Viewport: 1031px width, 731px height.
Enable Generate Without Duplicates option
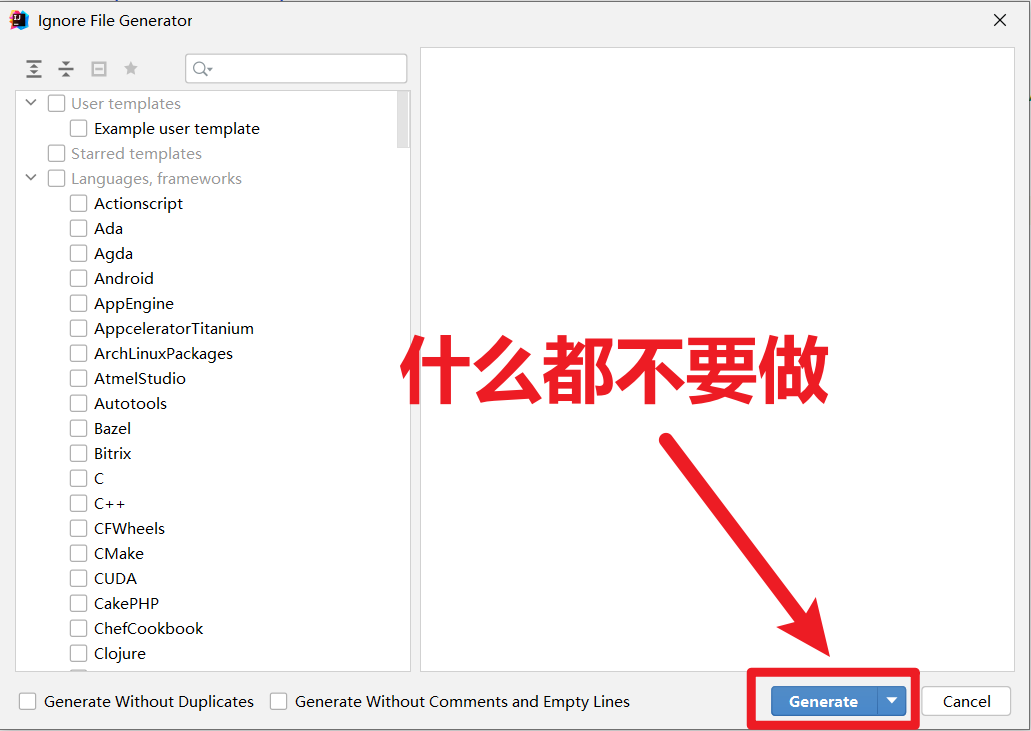point(28,701)
